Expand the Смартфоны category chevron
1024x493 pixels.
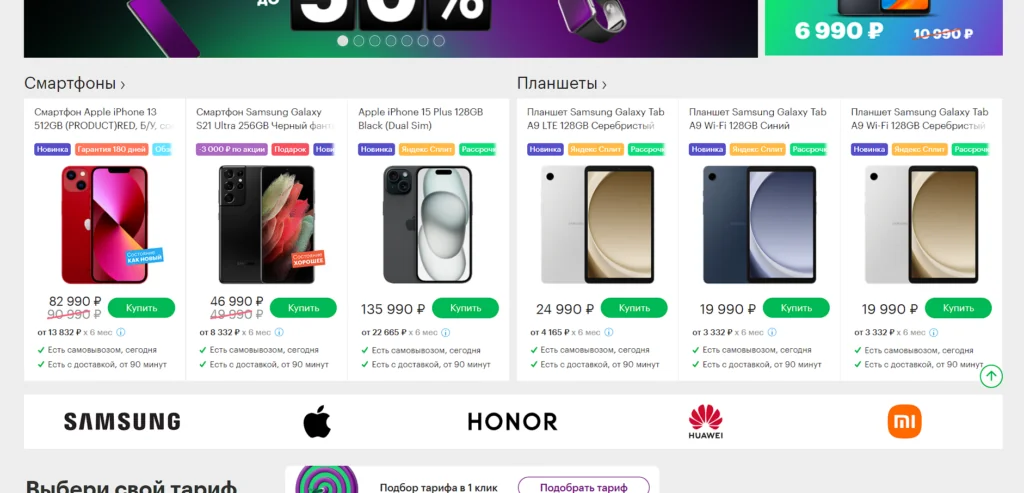point(123,84)
